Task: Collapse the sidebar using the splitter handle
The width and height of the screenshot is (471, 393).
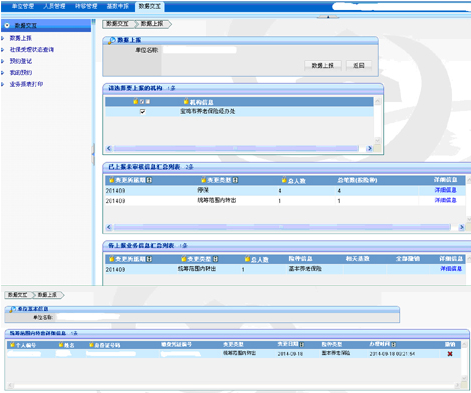Action: [93, 154]
